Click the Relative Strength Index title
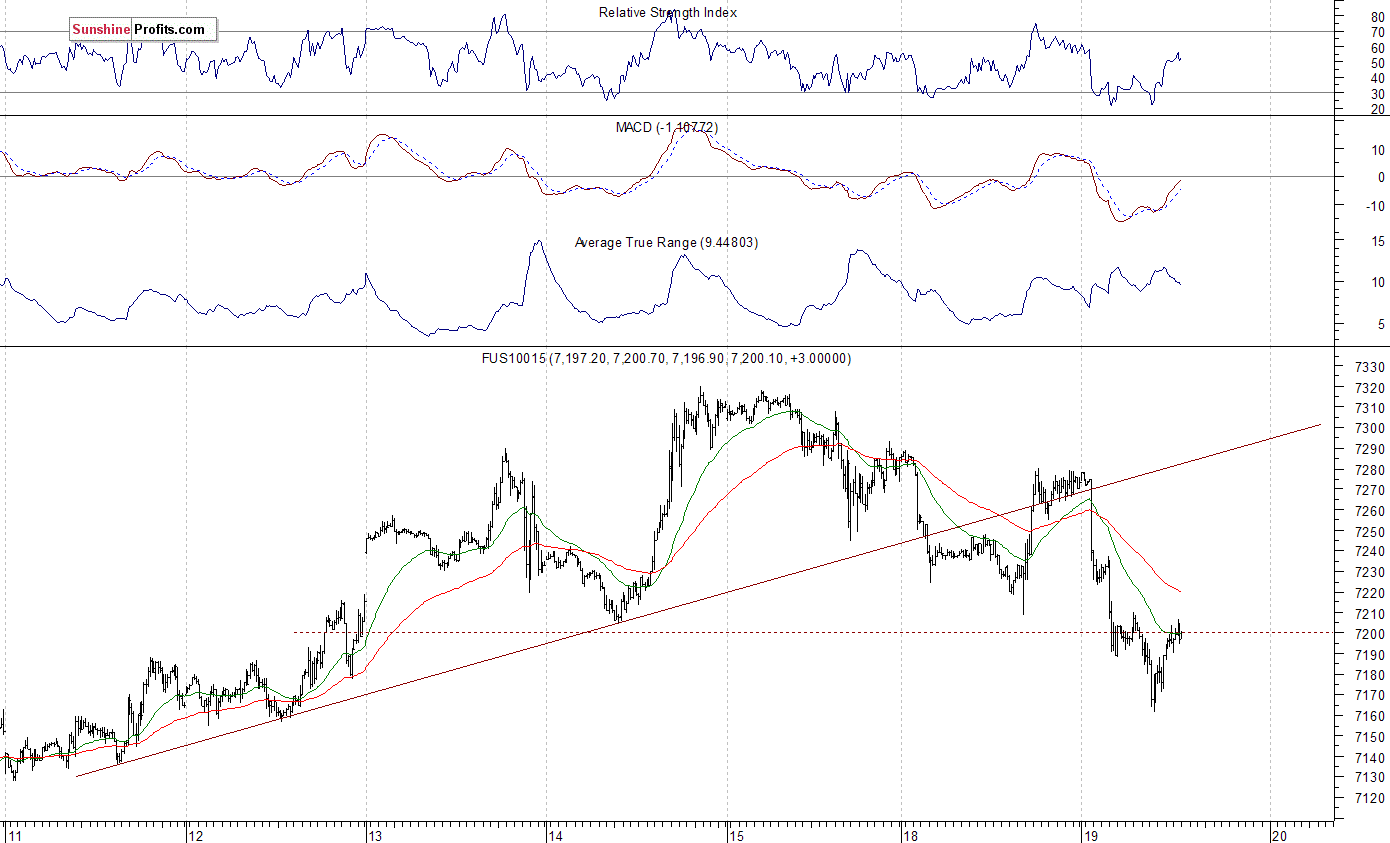The height and width of the screenshot is (843, 1390). click(668, 12)
